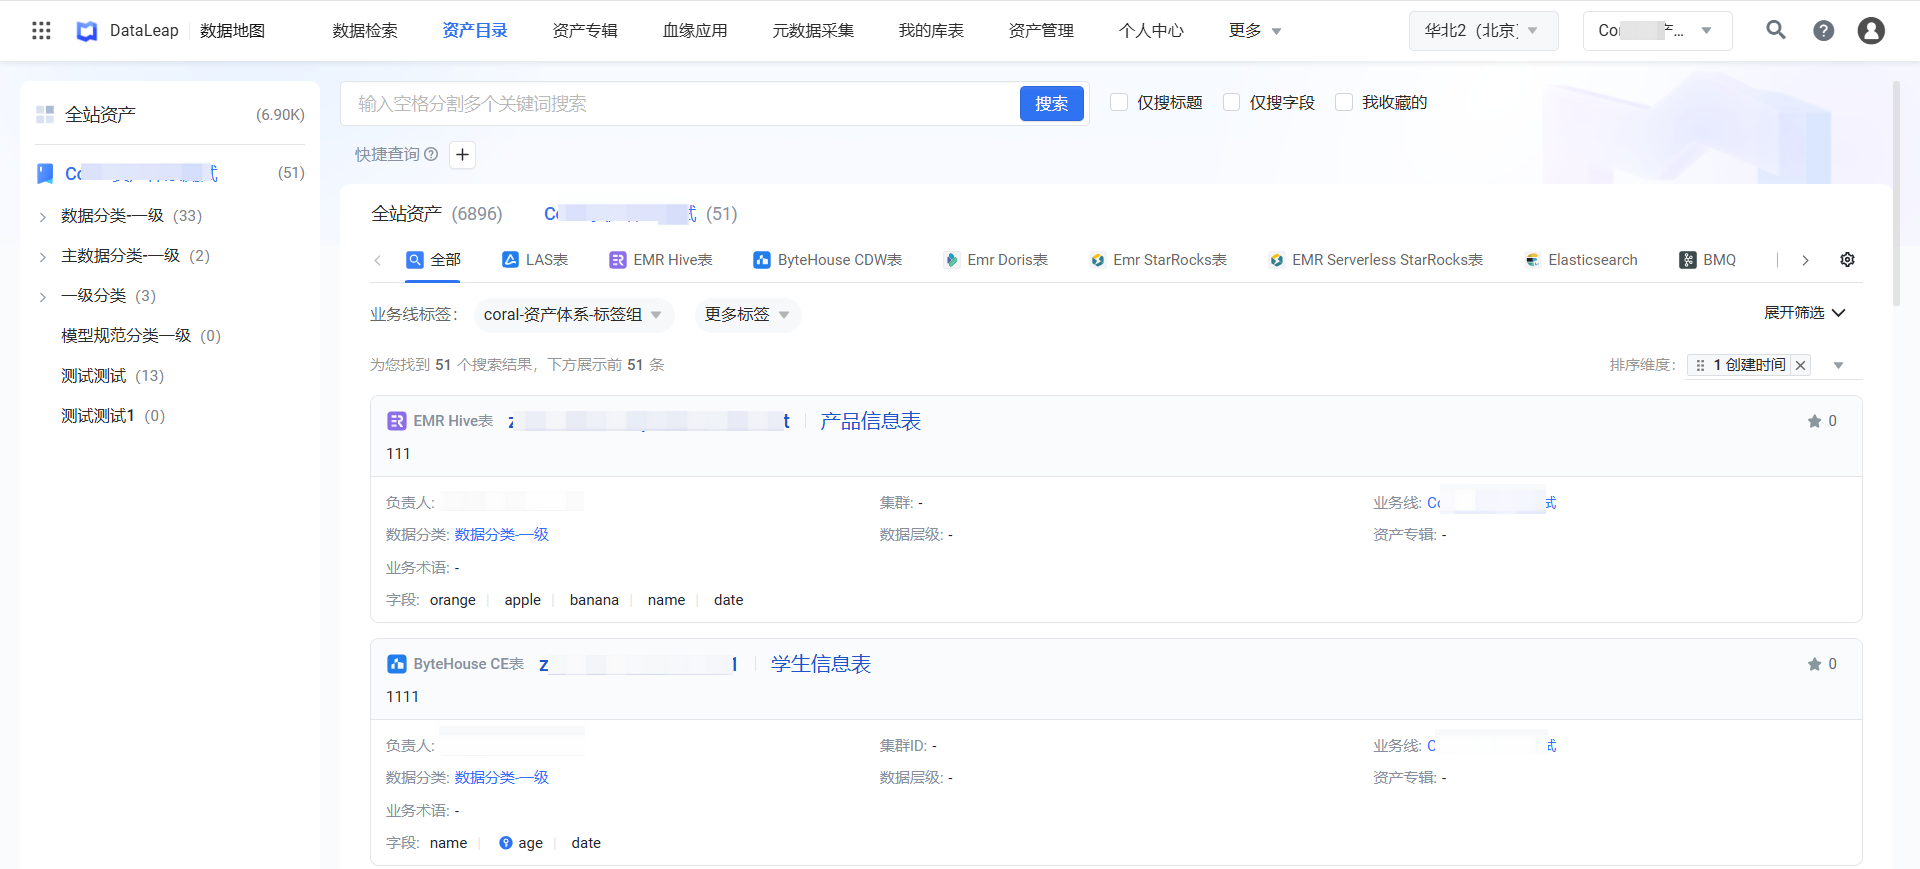Viewport: 1920px width, 869px height.
Task: Toggle the 仅搜标题 checkbox
Action: click(x=1119, y=102)
